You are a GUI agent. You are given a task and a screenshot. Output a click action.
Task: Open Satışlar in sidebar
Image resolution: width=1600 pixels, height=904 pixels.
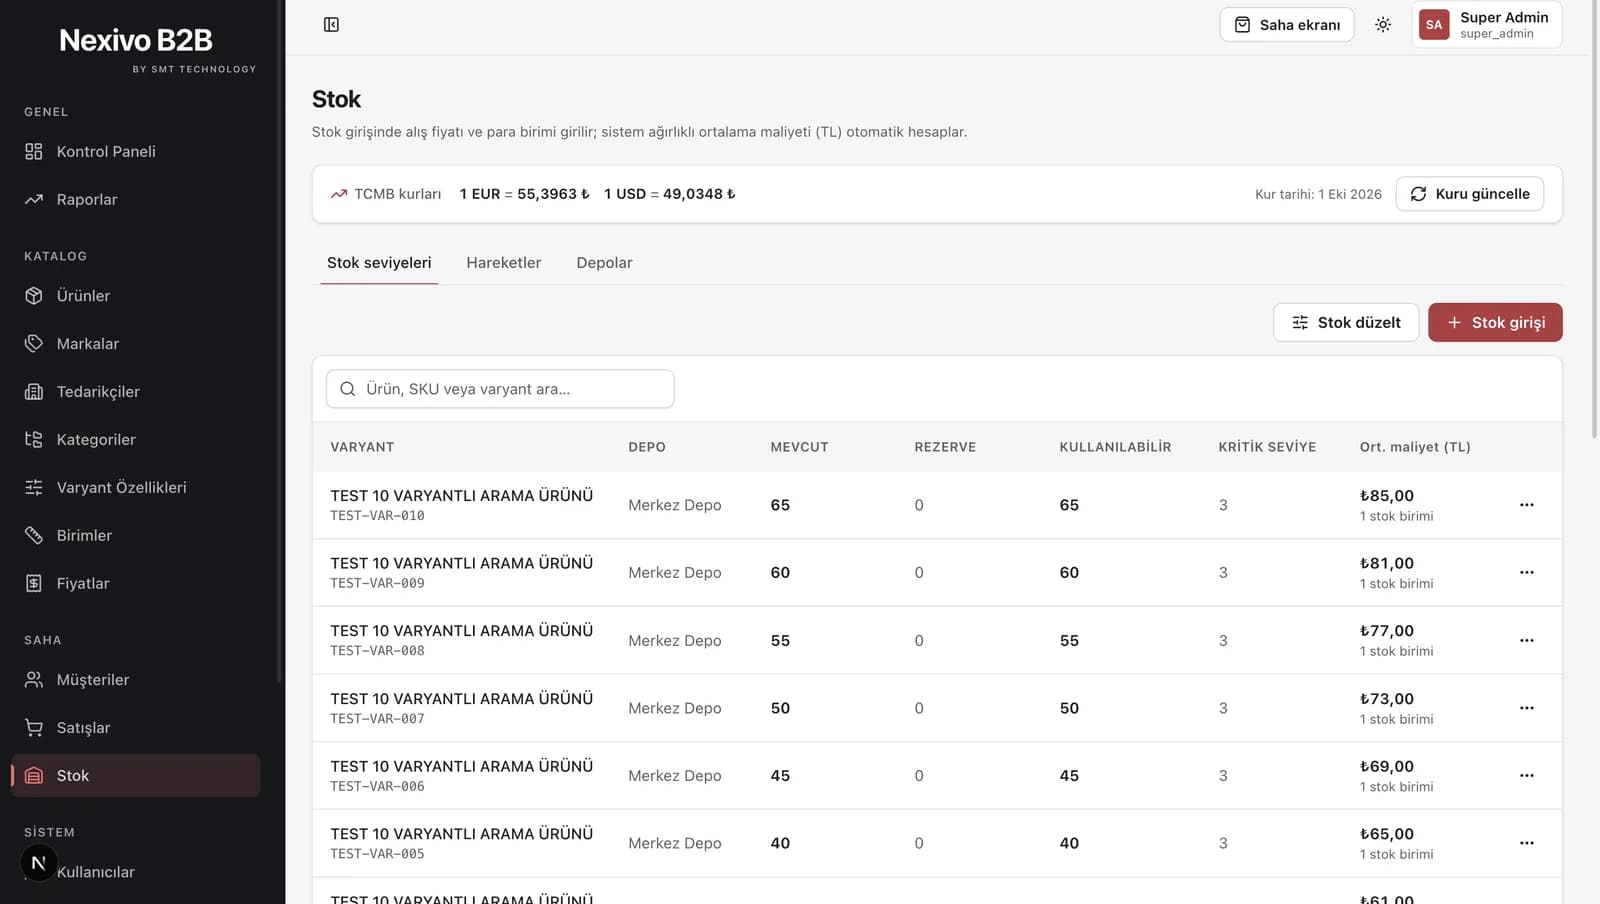tap(136, 727)
